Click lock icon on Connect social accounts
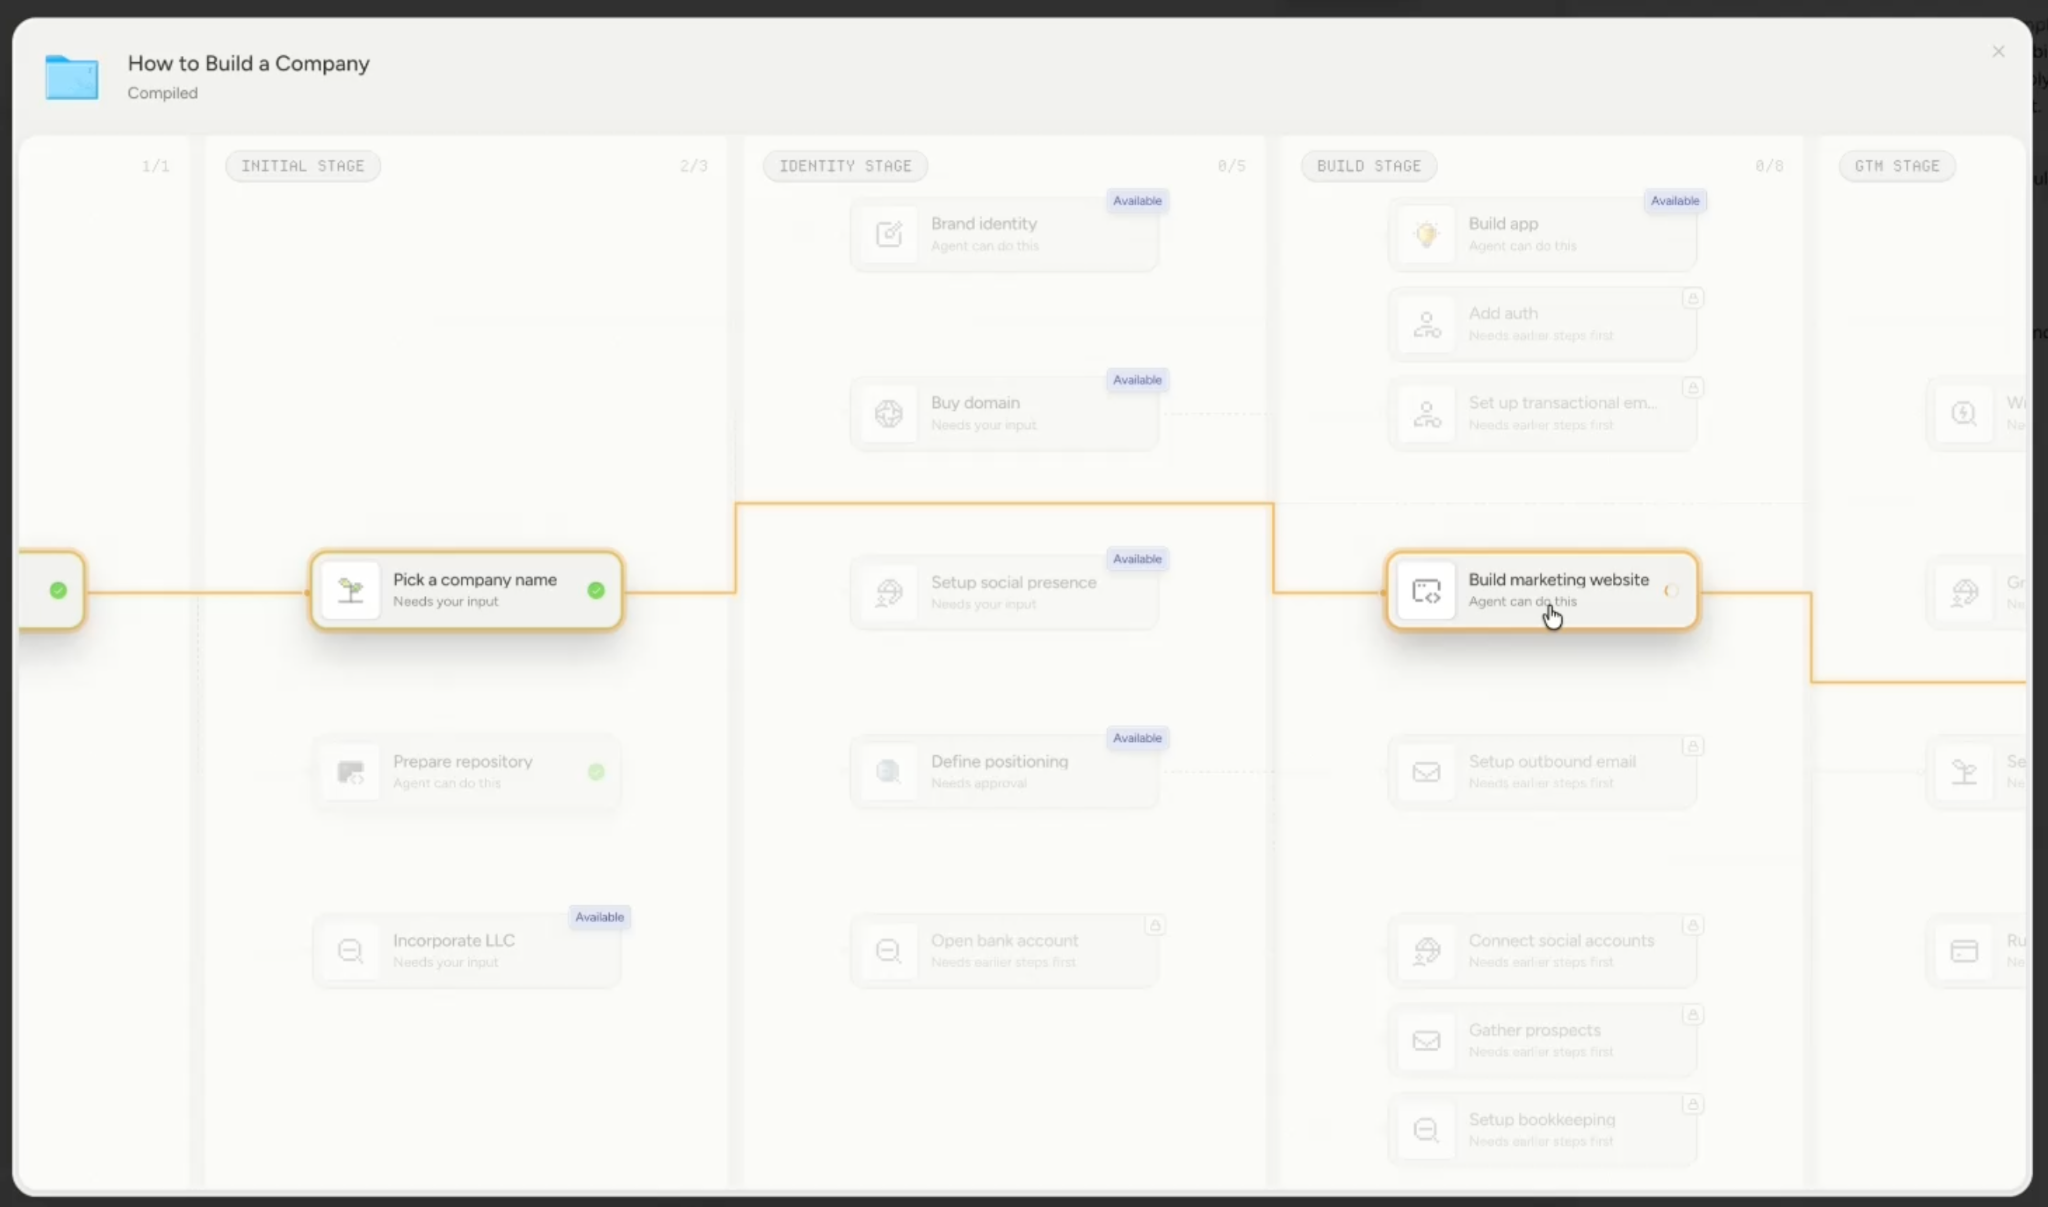 tap(1693, 925)
